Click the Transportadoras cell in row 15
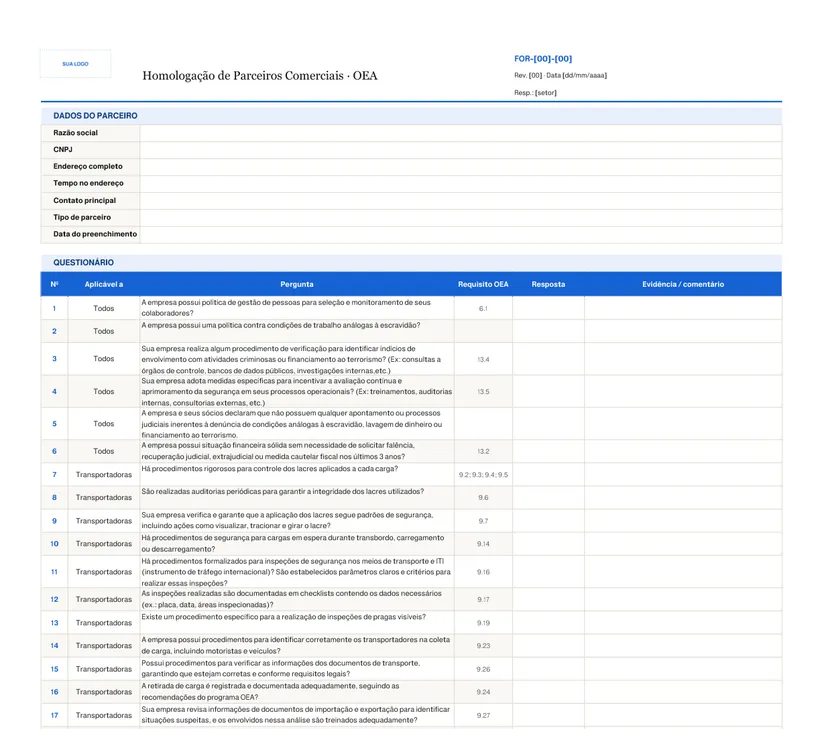Image resolution: width=832 pixels, height=729 pixels. point(103,669)
